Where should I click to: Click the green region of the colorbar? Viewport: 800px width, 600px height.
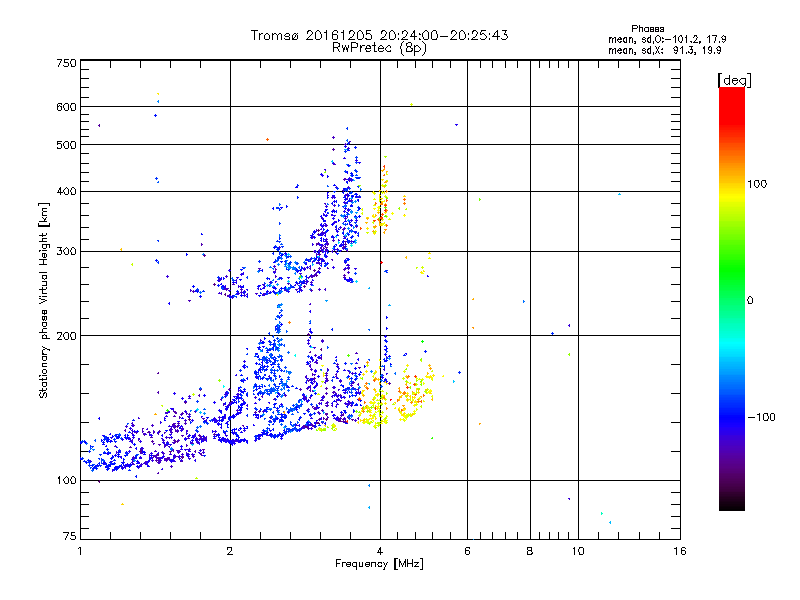pyautogui.click(x=732, y=270)
